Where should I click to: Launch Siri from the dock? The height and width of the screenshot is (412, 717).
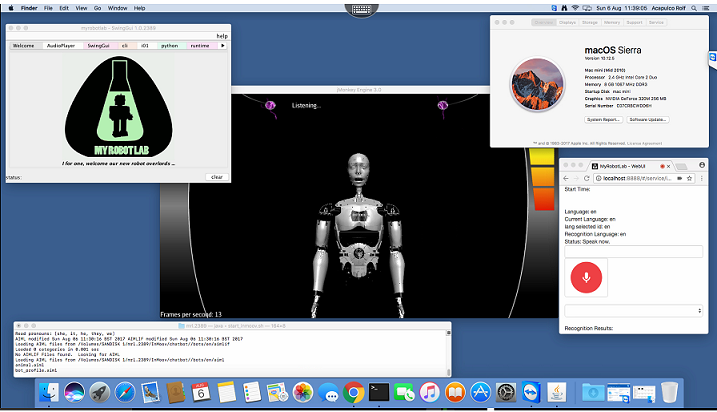74,392
